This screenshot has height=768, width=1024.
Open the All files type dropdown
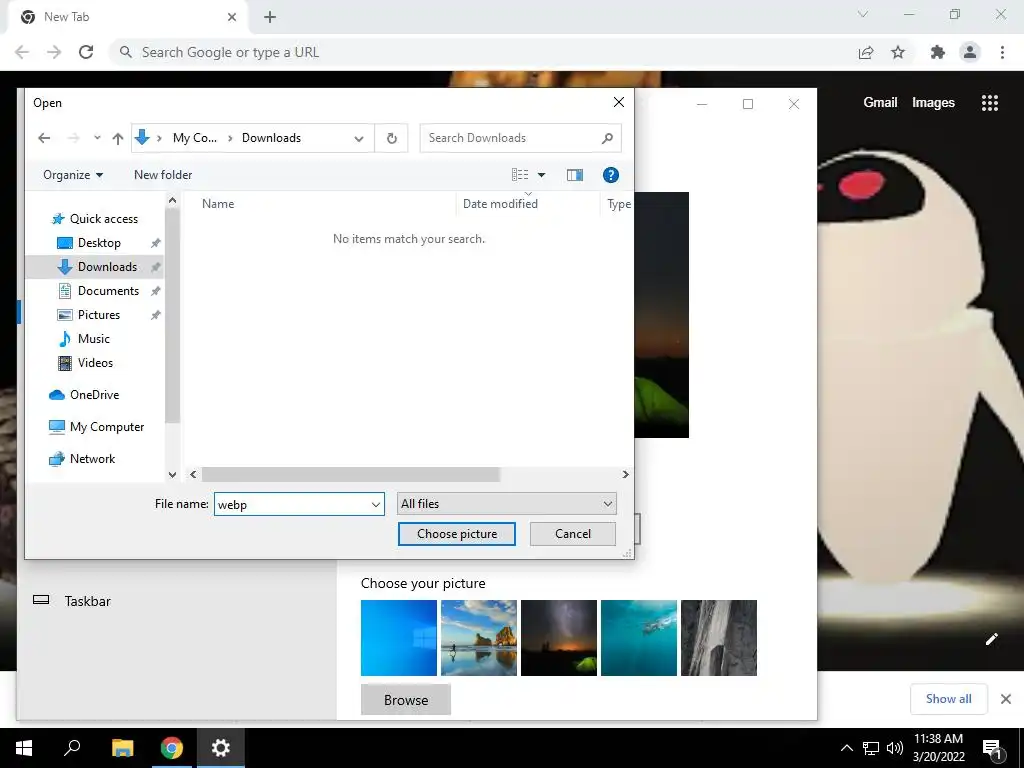(507, 504)
